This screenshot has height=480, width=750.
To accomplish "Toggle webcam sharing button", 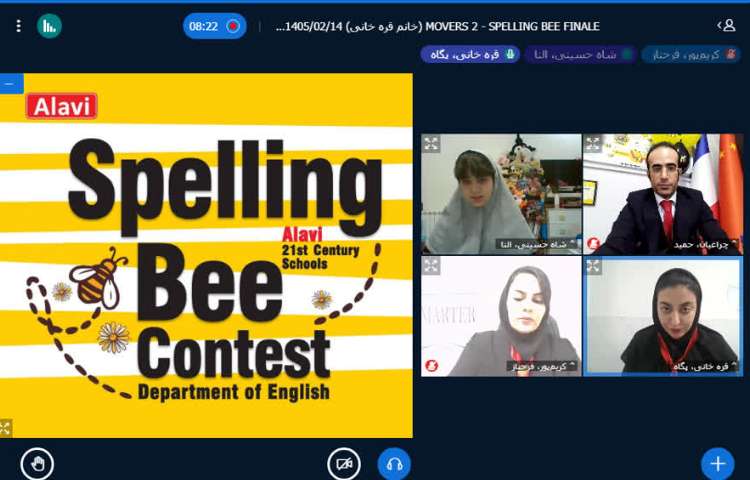I will [344, 463].
